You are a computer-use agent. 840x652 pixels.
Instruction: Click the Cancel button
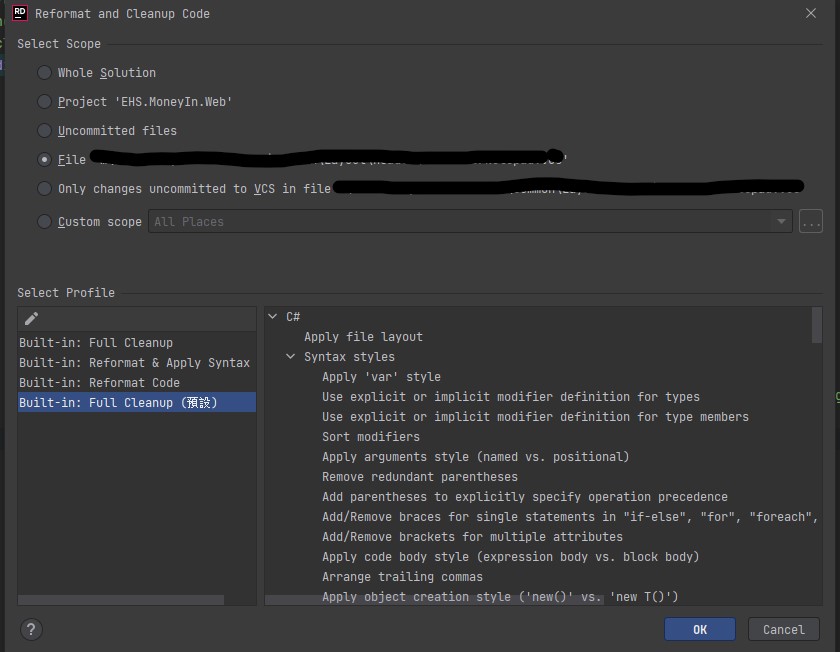coord(784,629)
